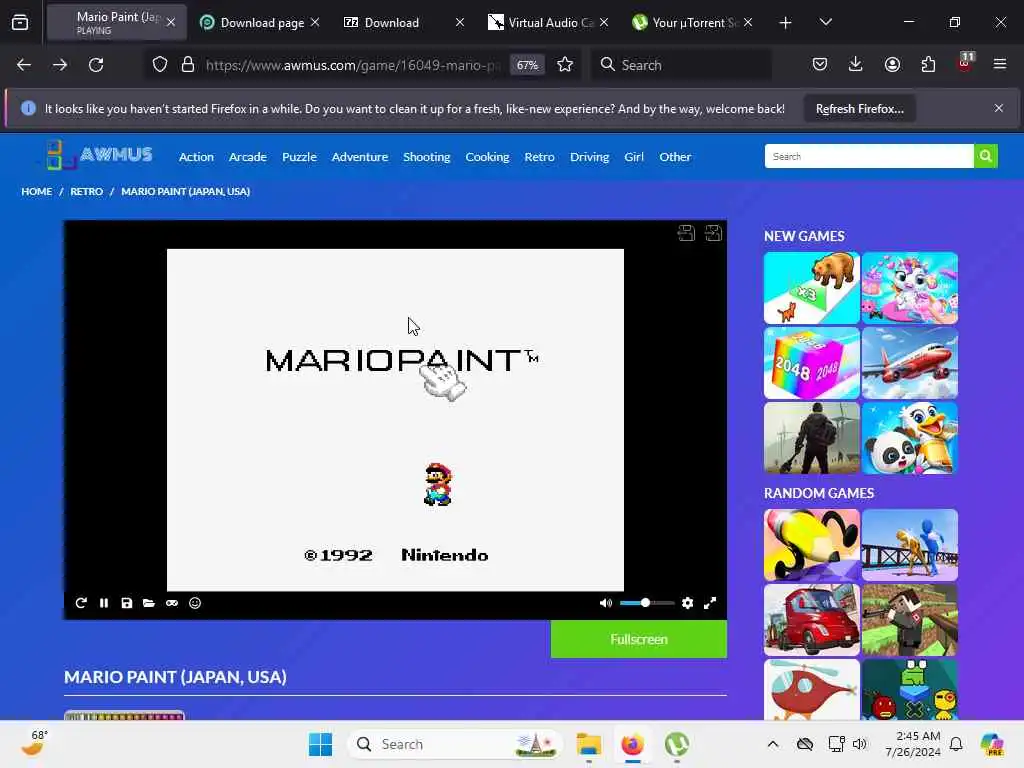
Task: Open tracking protection shield icon
Action: 160,65
